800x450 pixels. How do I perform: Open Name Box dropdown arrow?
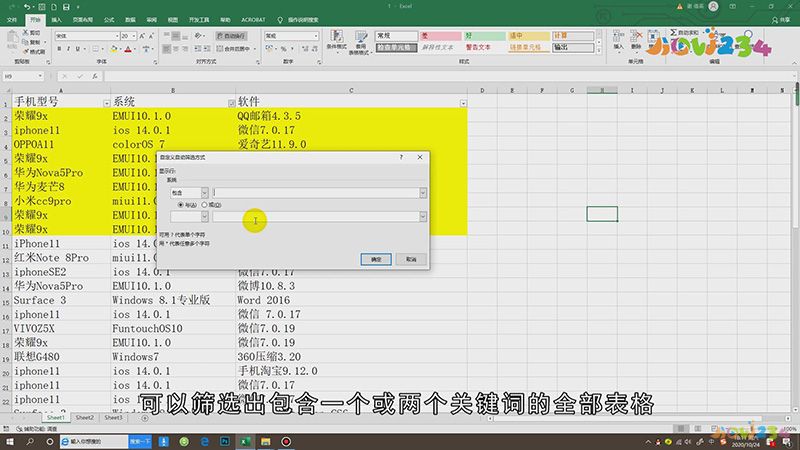click(40, 76)
